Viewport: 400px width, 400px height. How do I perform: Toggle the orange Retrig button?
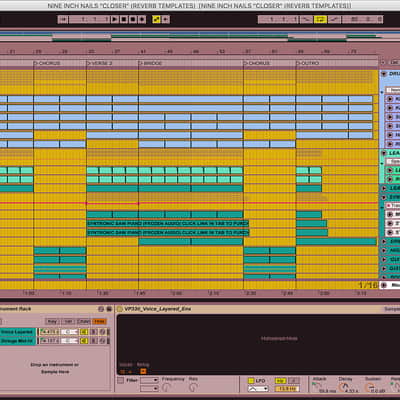tap(143, 371)
